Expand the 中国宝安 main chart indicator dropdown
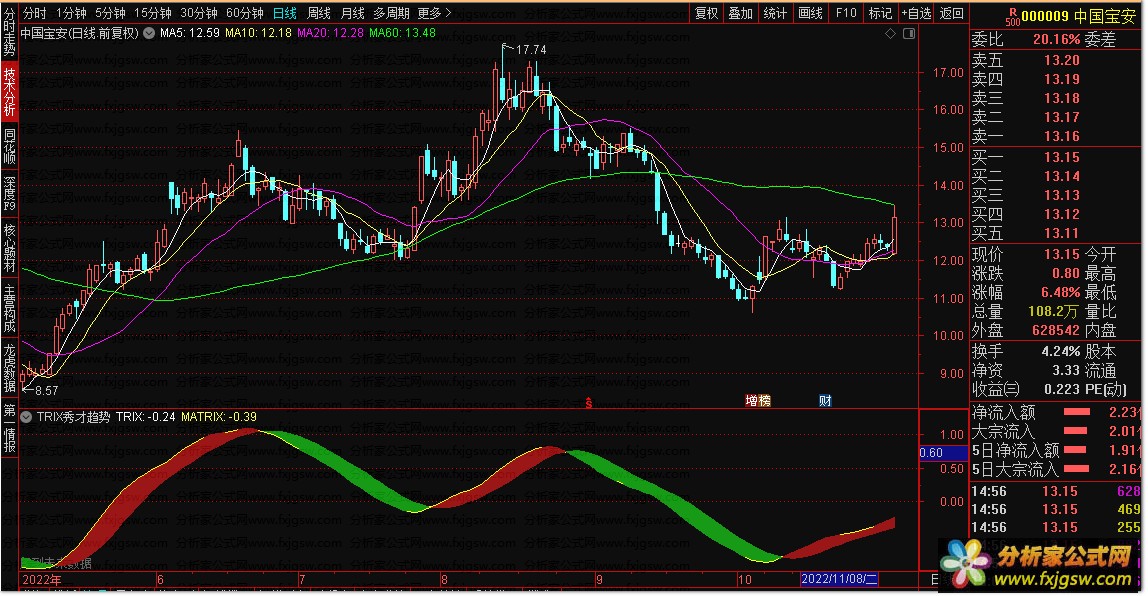This screenshot has height=596, width=1148. coord(149,33)
